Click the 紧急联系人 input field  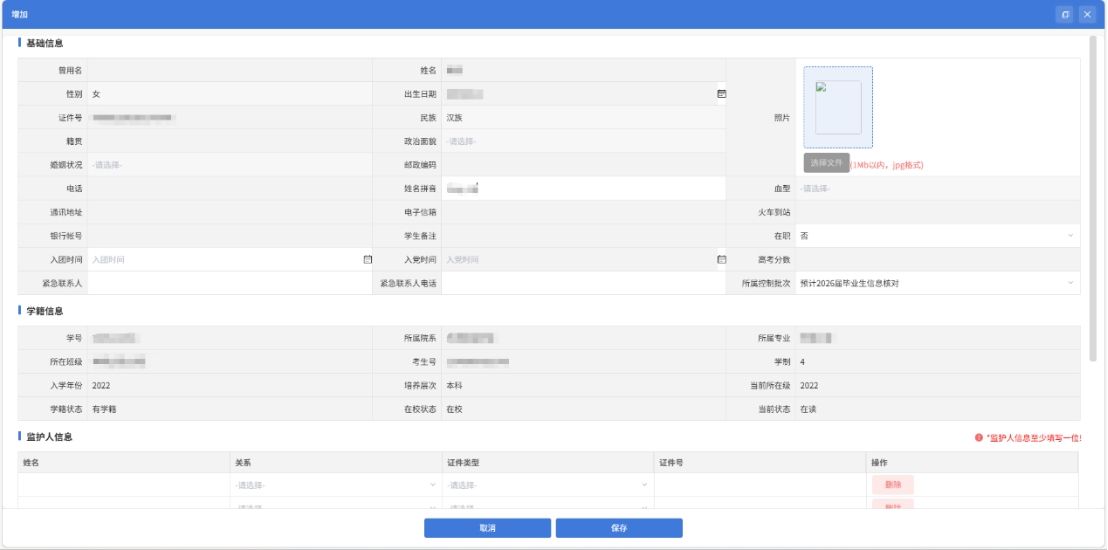click(x=229, y=283)
